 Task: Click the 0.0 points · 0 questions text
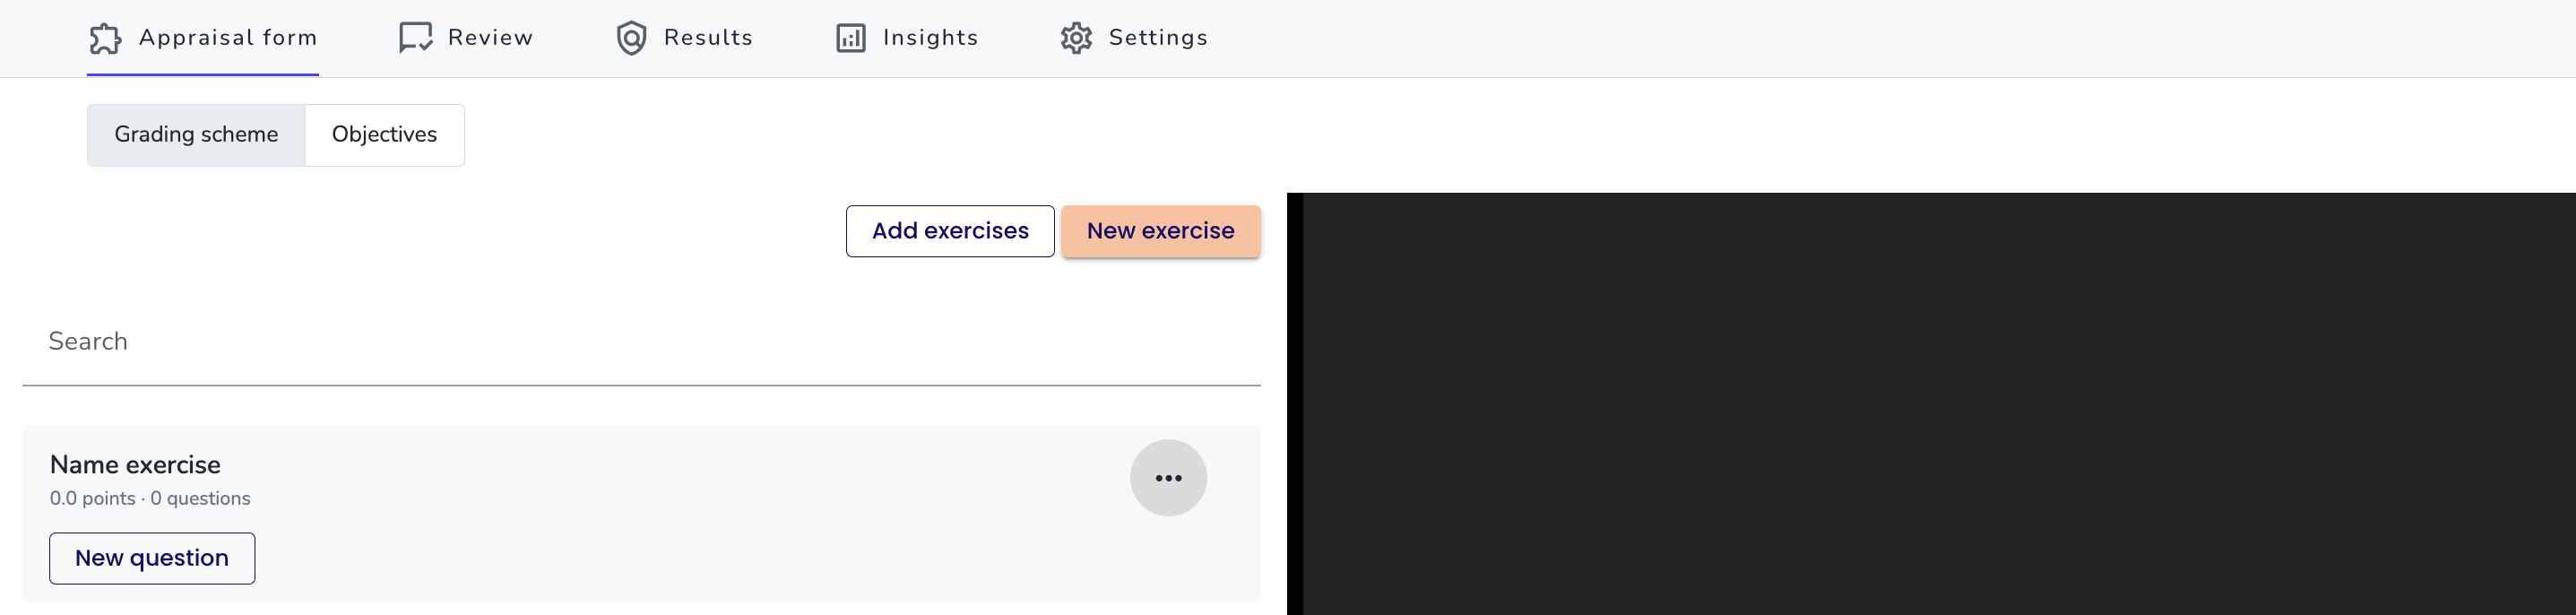click(150, 498)
